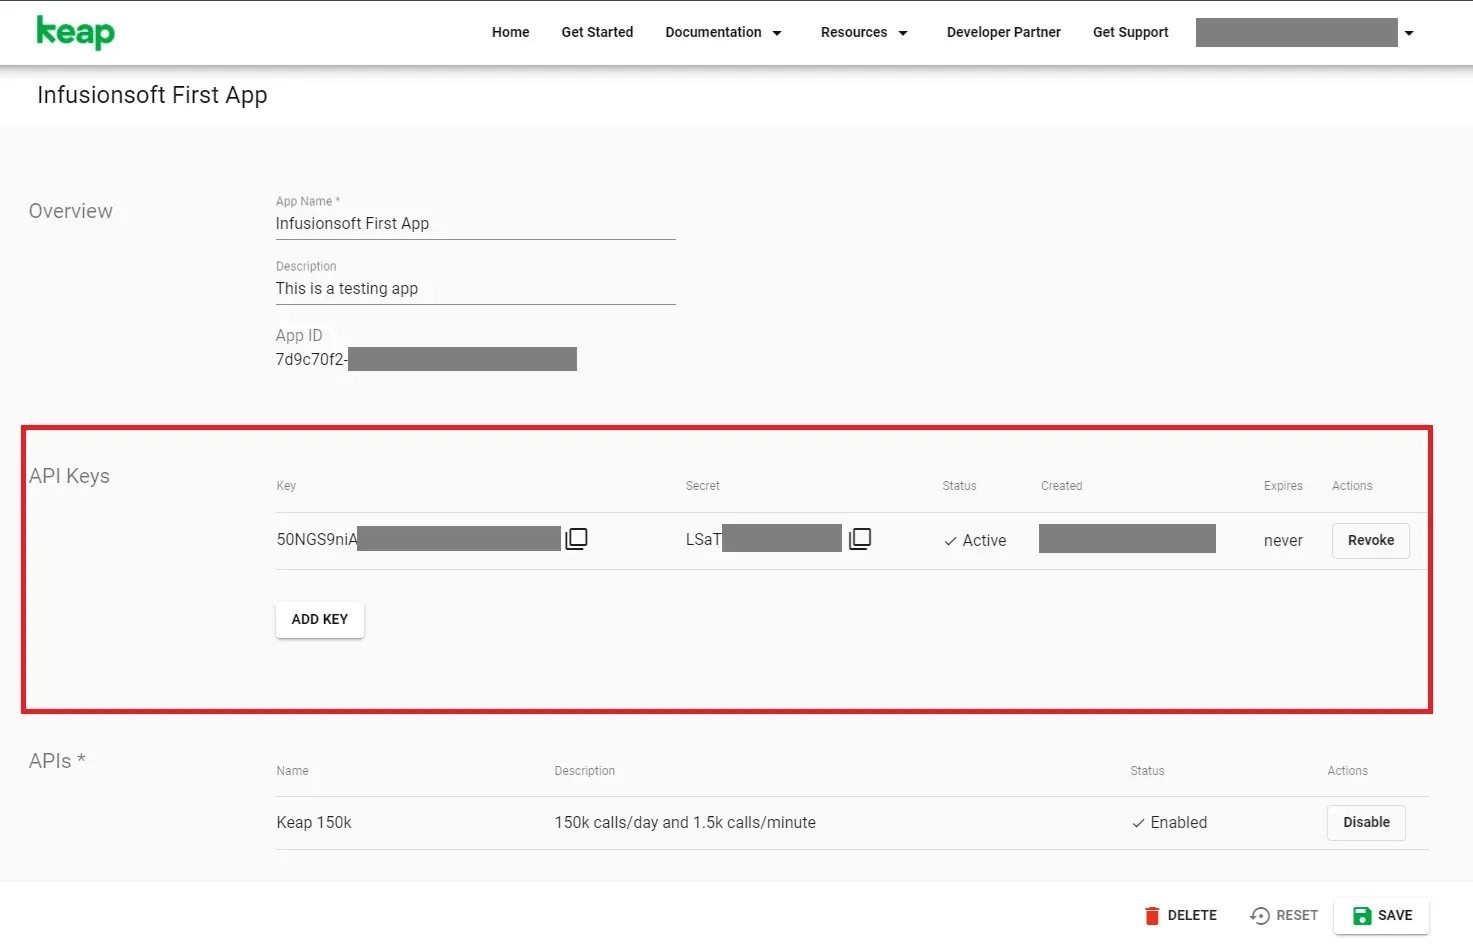Click '150k calls/day and 1.5k calls/minute' text
Screen dimensions: 1473x945
coord(685,823)
